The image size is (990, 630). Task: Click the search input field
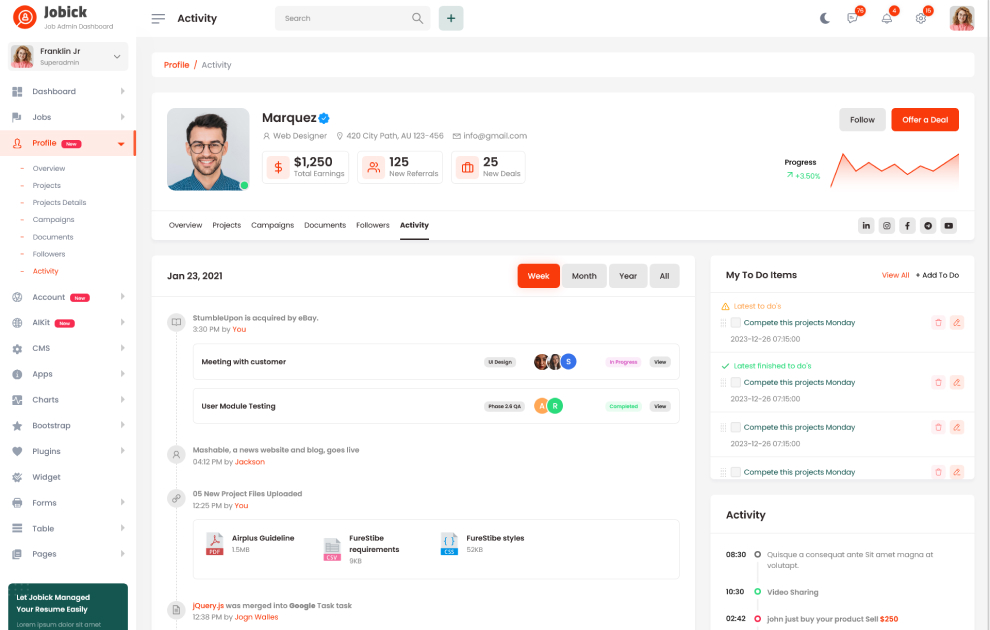345,18
